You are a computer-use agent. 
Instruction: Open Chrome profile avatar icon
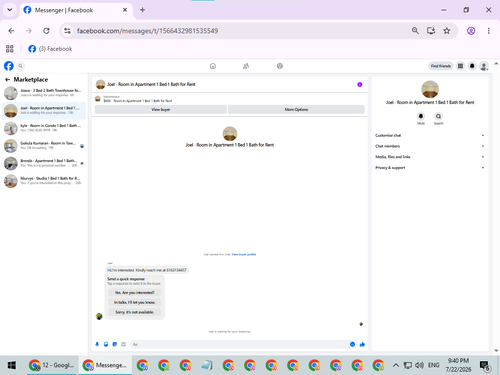[x=471, y=31]
